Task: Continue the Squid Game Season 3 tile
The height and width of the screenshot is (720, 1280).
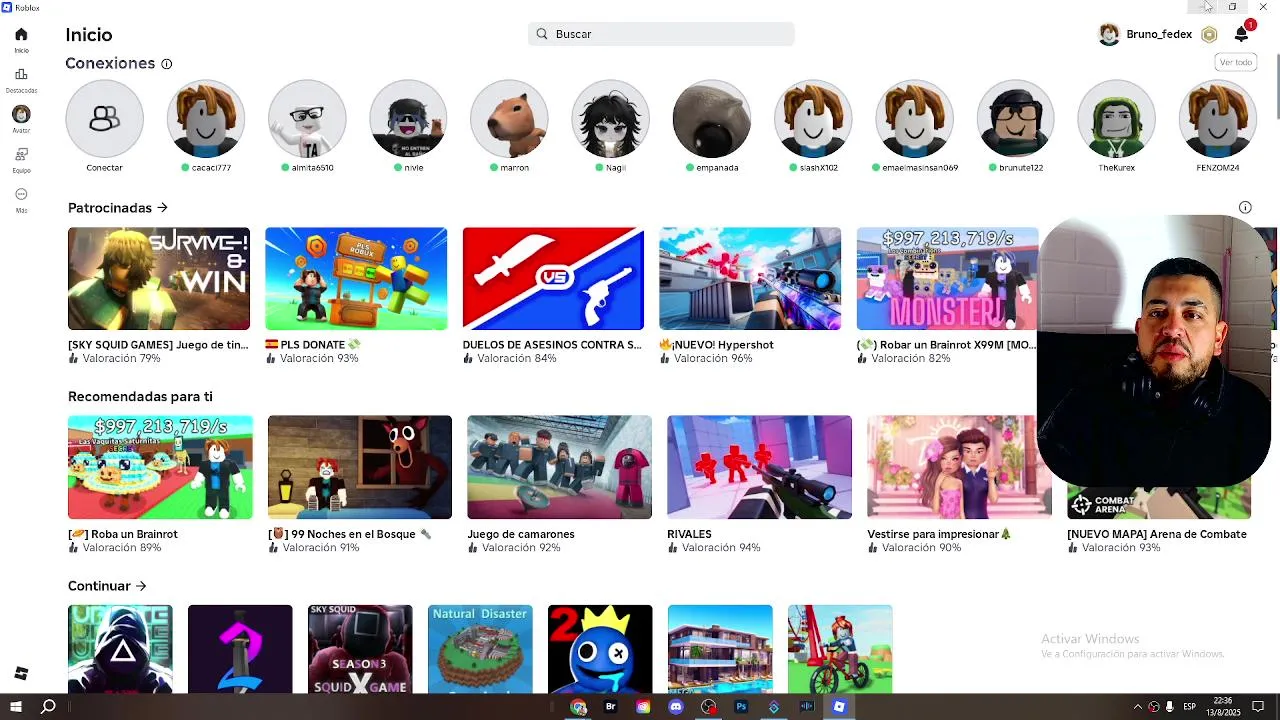Action: tap(360, 649)
